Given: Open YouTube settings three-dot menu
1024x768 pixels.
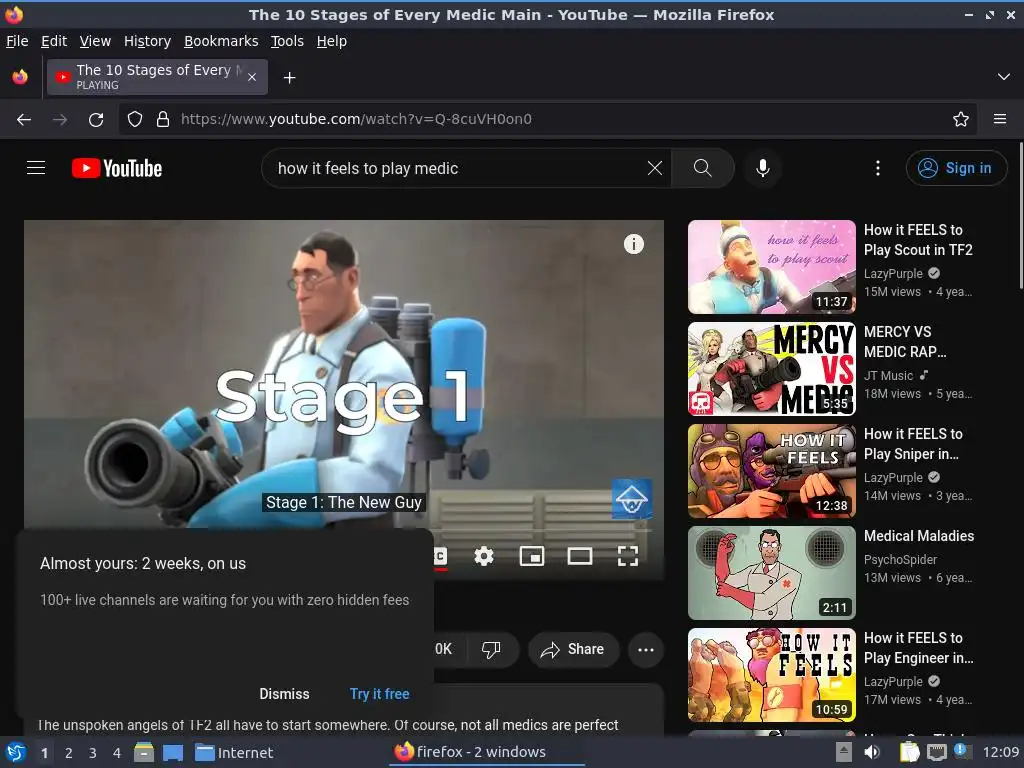Looking at the screenshot, I should point(878,168).
